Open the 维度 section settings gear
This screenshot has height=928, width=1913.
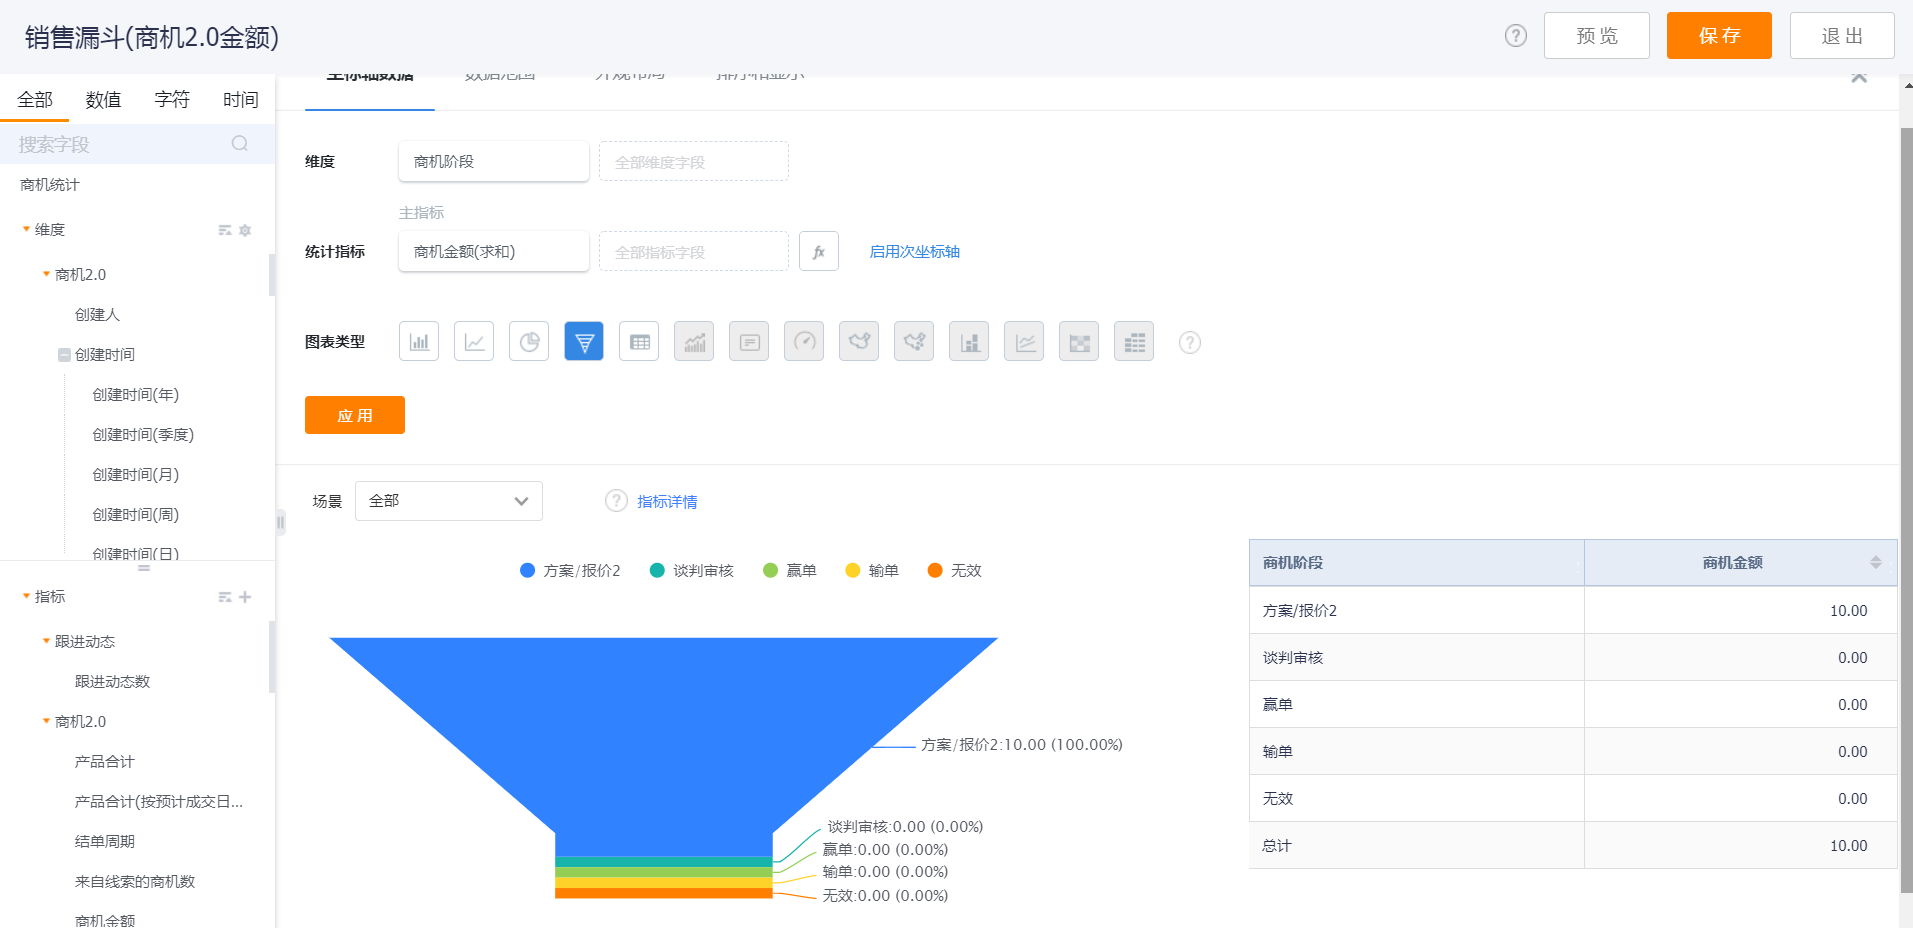(245, 230)
